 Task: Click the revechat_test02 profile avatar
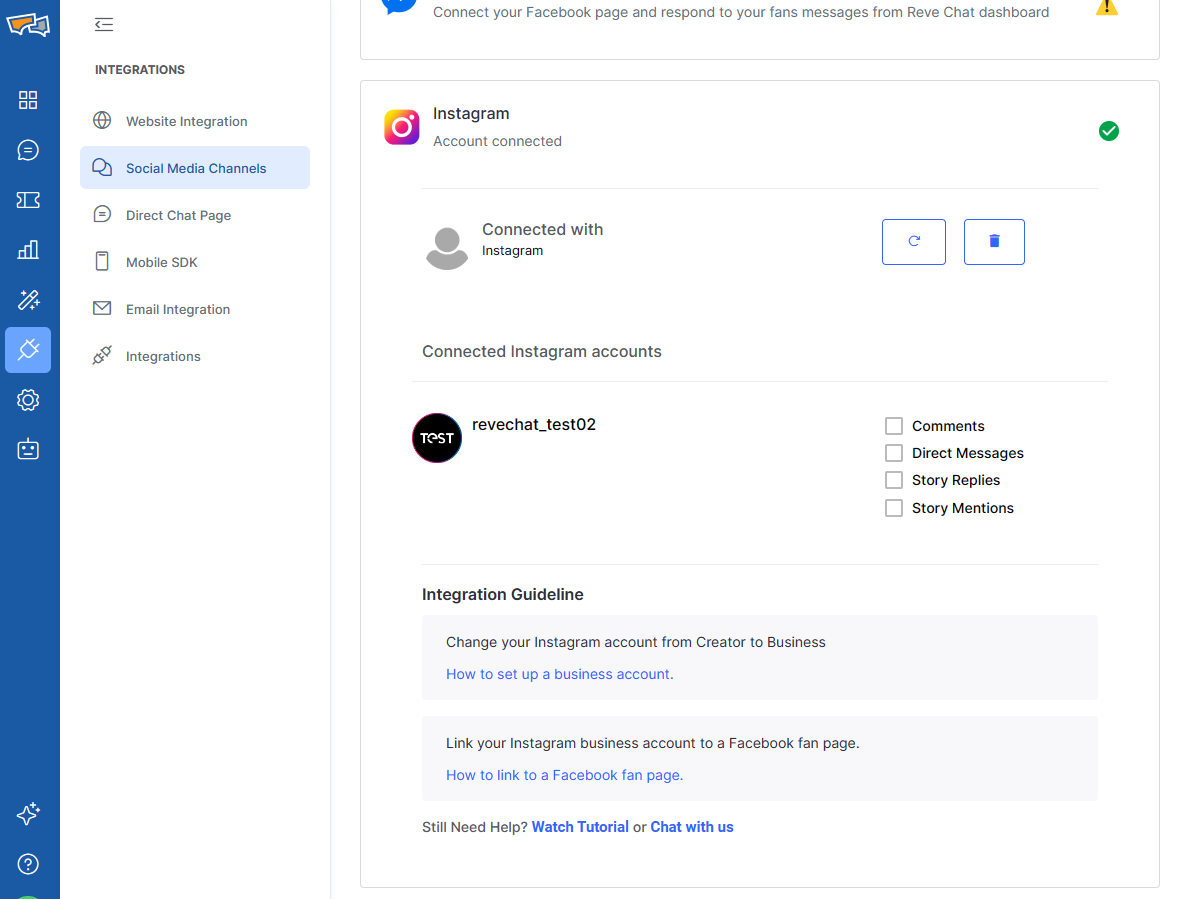tap(437, 438)
